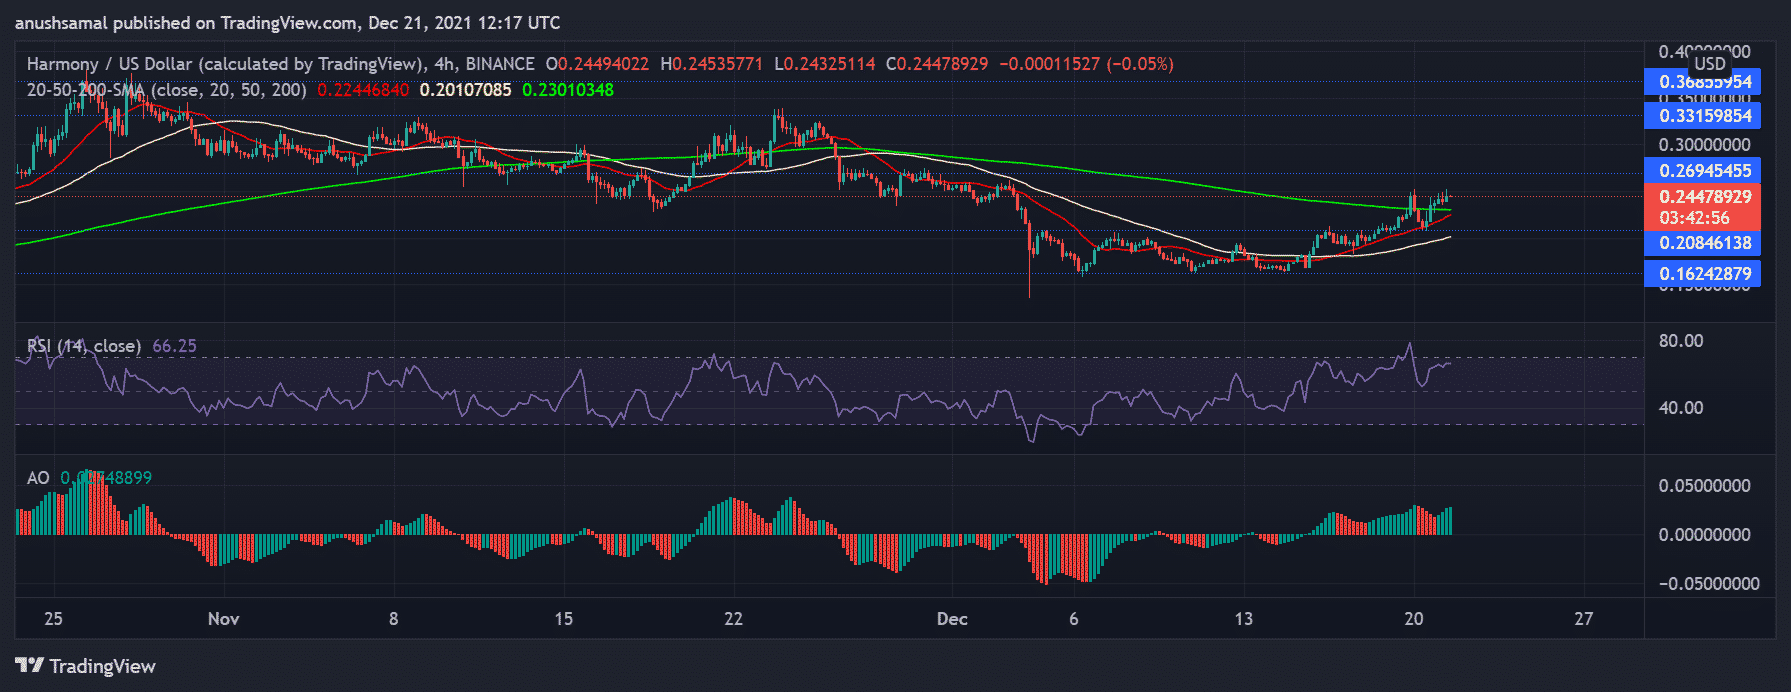1791x692 pixels.
Task: Click the Dec label on time axis
Action: tap(952, 619)
